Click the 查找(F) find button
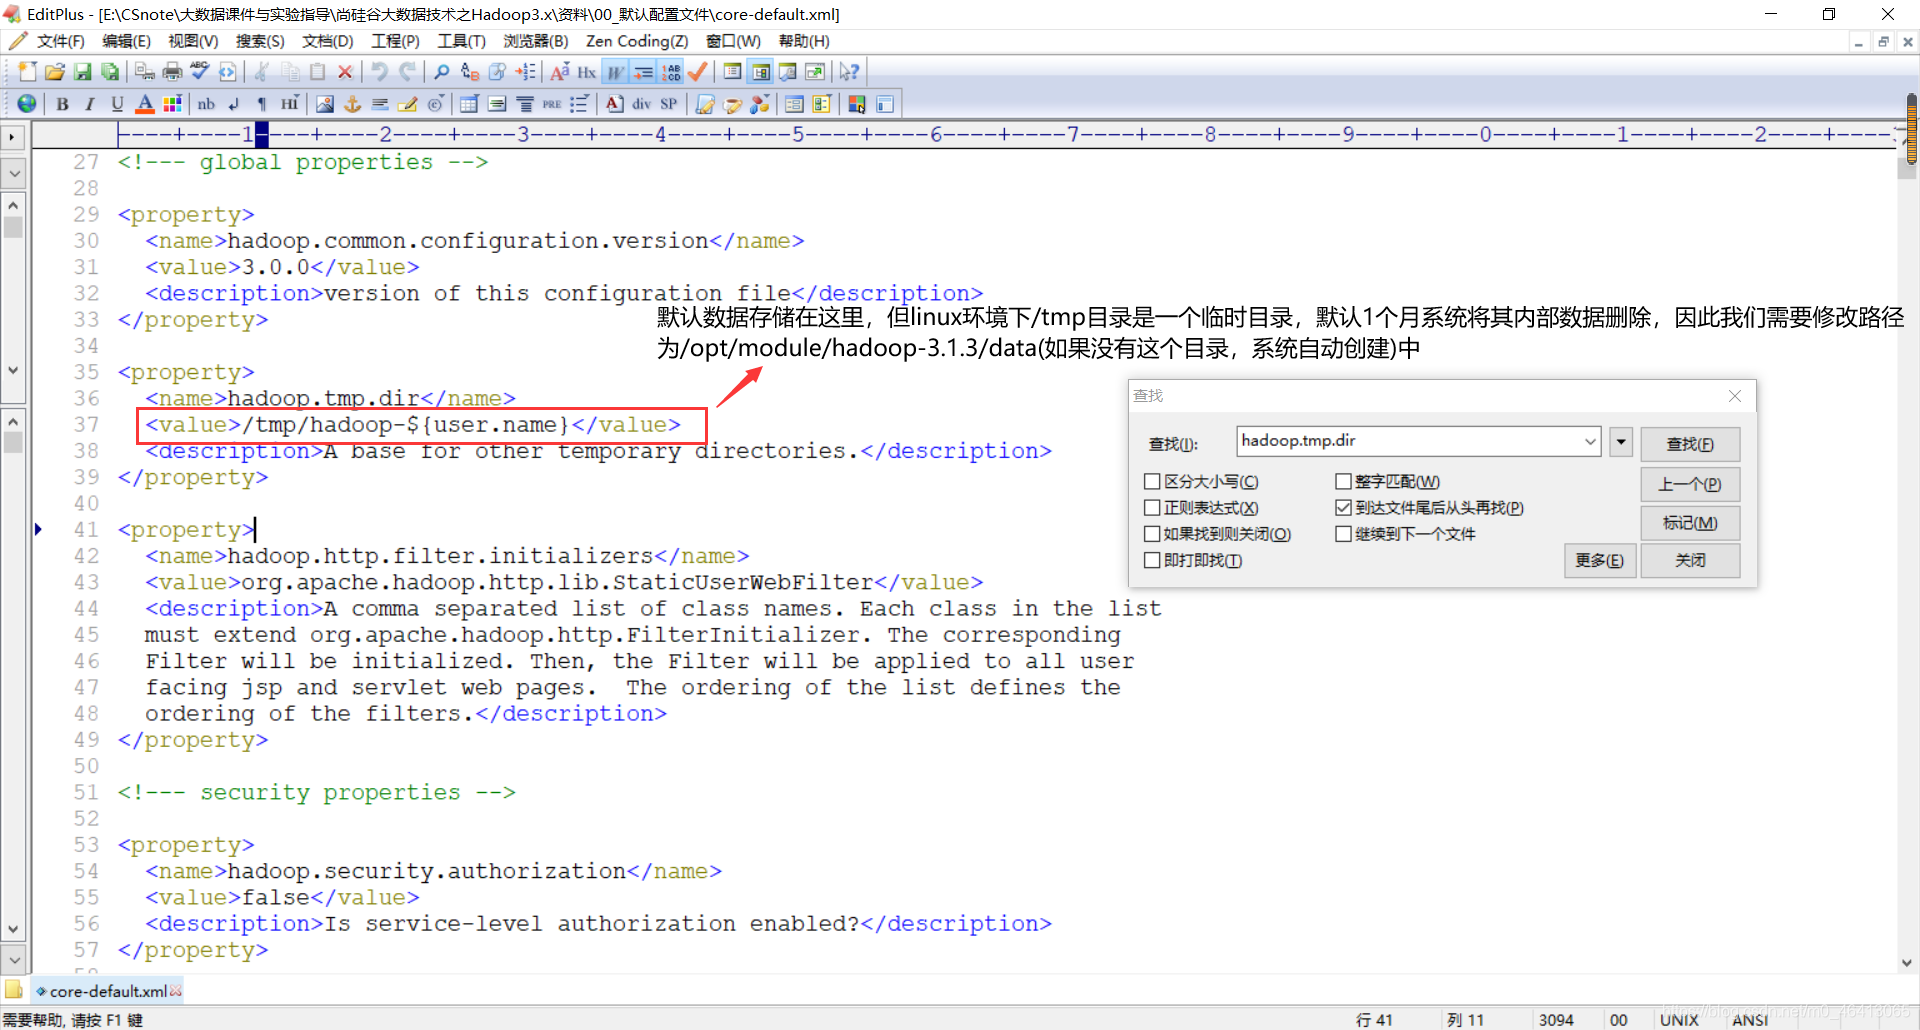The height and width of the screenshot is (1030, 1920). (1690, 444)
